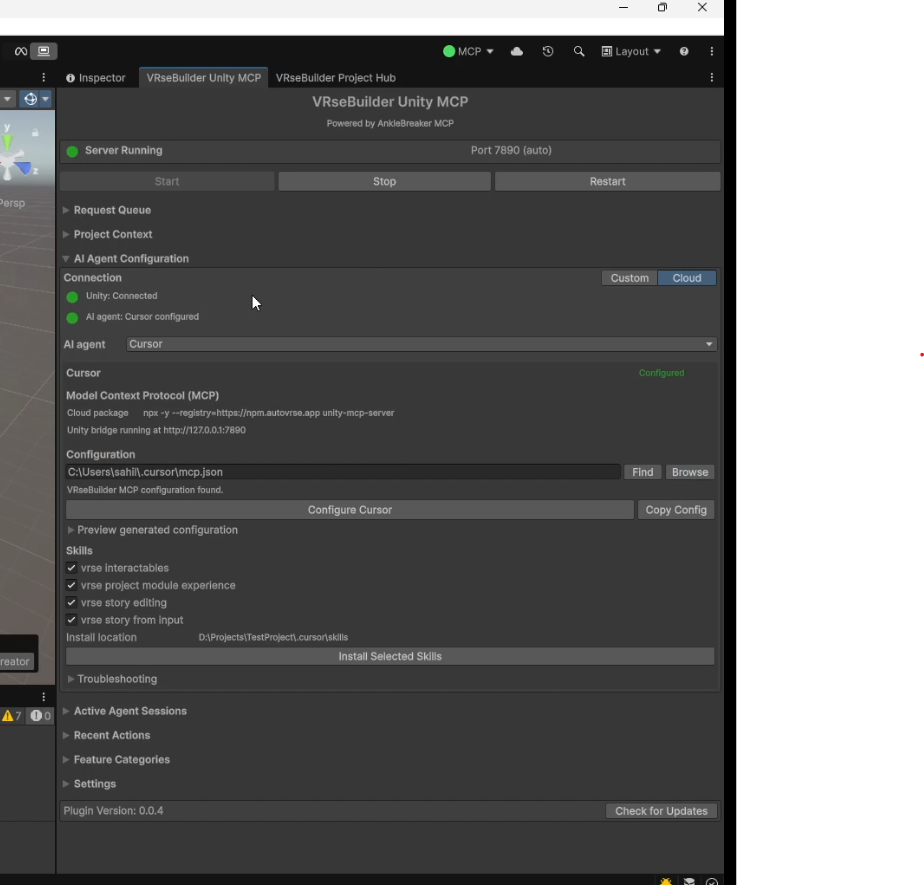This screenshot has width=924, height=885.
Task: Click the Configure Cursor button
Action: coord(350,510)
